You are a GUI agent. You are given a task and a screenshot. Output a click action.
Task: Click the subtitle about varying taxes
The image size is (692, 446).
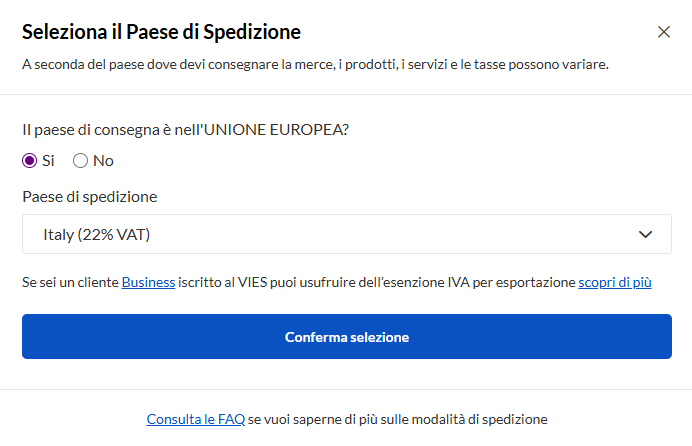[x=315, y=65]
